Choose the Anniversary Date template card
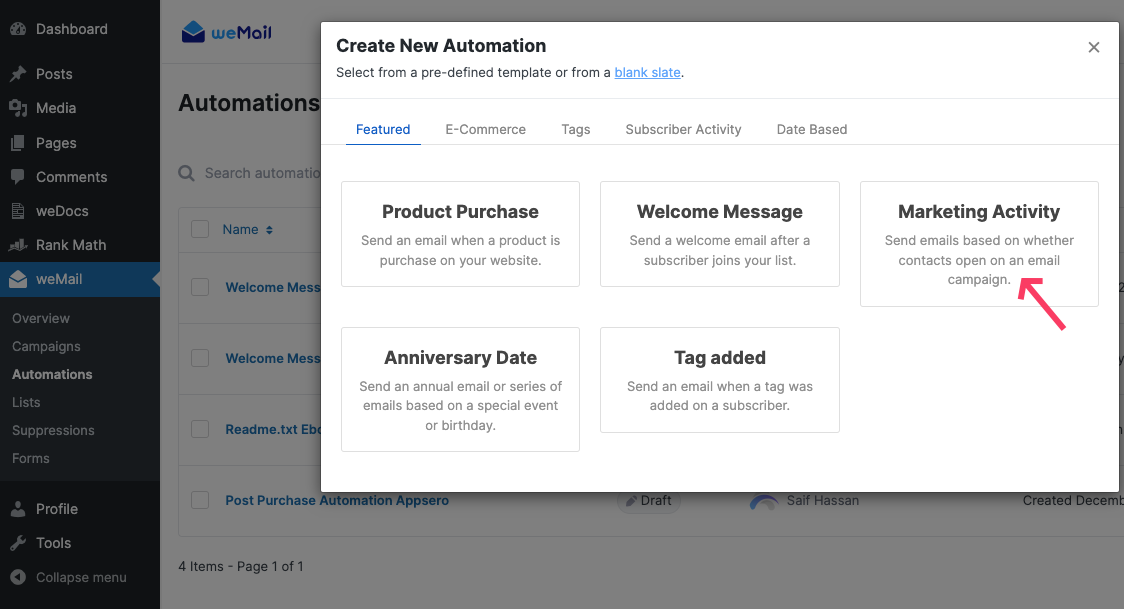Screen dimensions: 1124x609 pos(460,389)
